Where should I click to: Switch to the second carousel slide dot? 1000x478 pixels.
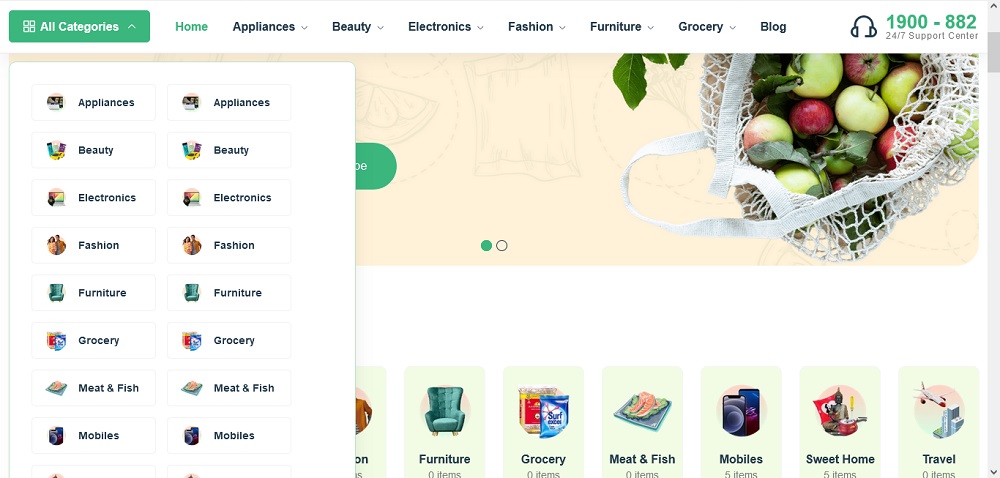pos(502,245)
